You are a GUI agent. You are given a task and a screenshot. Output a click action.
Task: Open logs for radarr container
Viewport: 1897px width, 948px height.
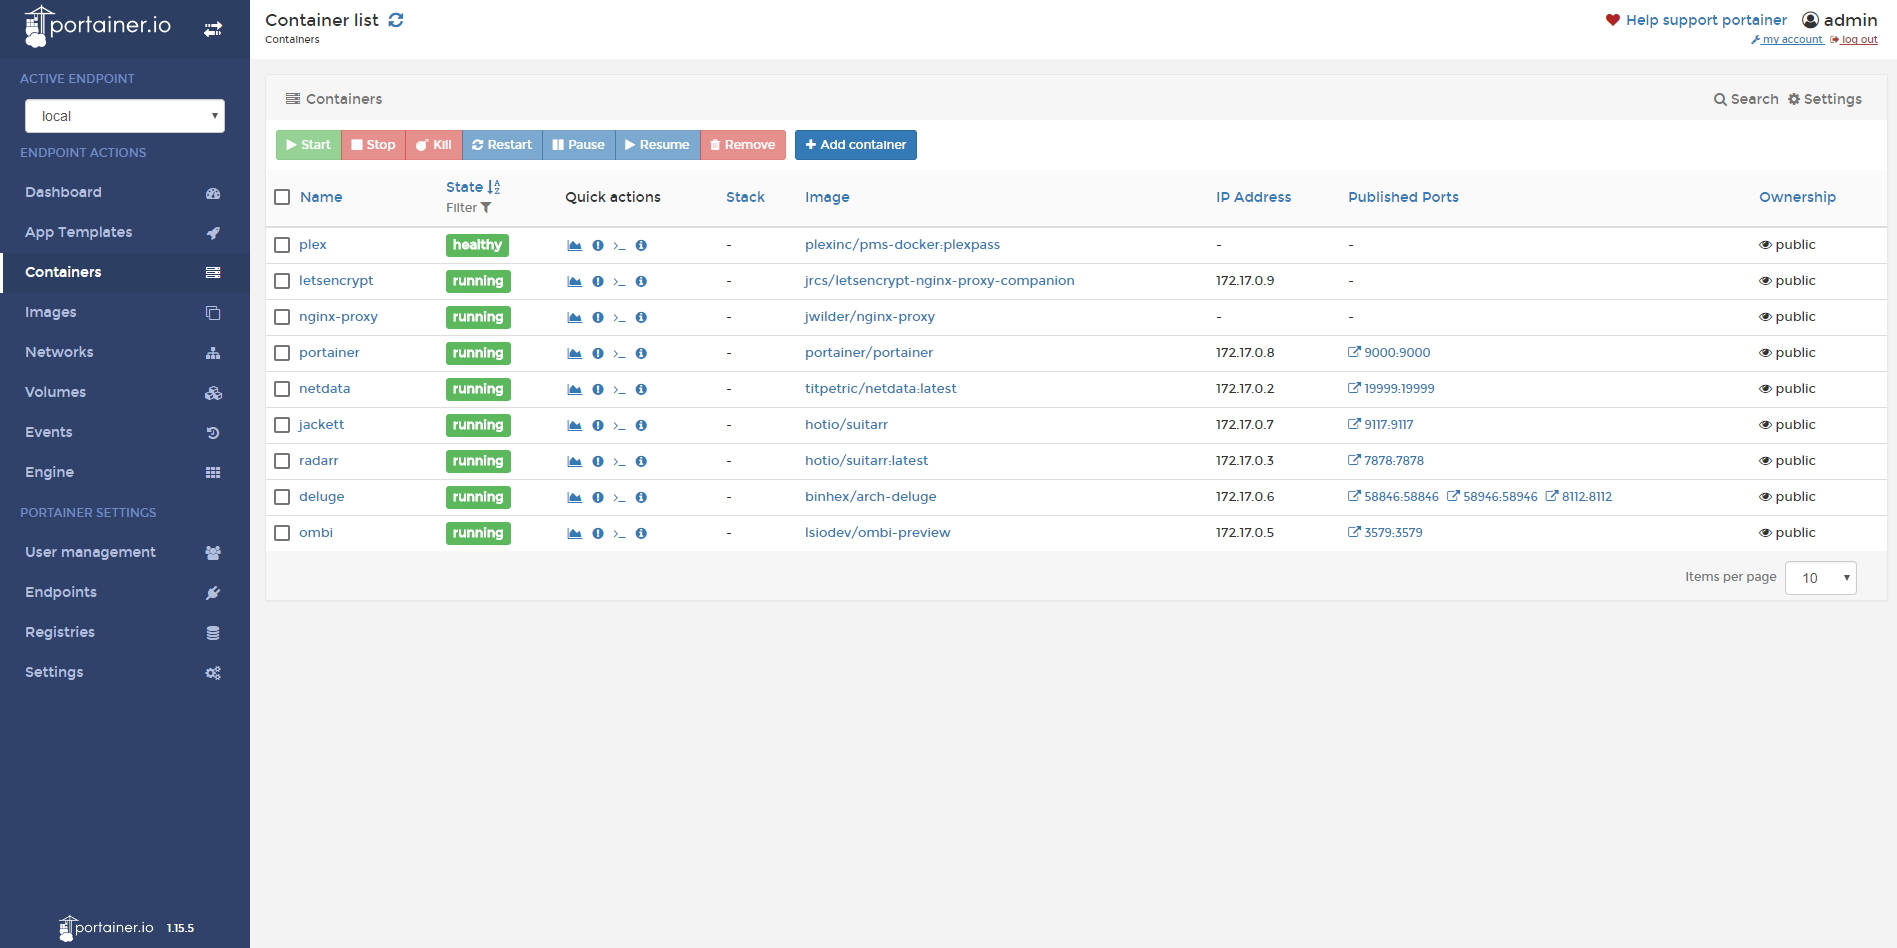[598, 461]
